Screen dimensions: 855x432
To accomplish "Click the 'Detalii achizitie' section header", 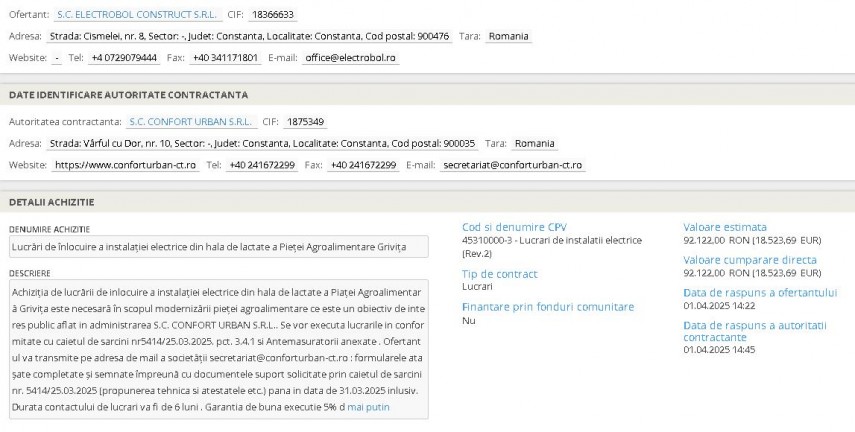I will click(52, 202).
